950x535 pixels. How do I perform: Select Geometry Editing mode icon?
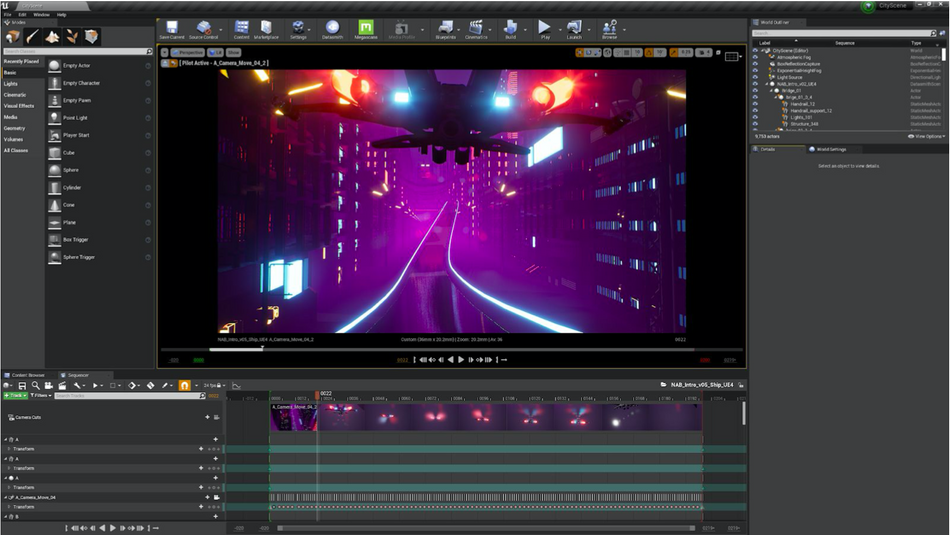click(91, 37)
